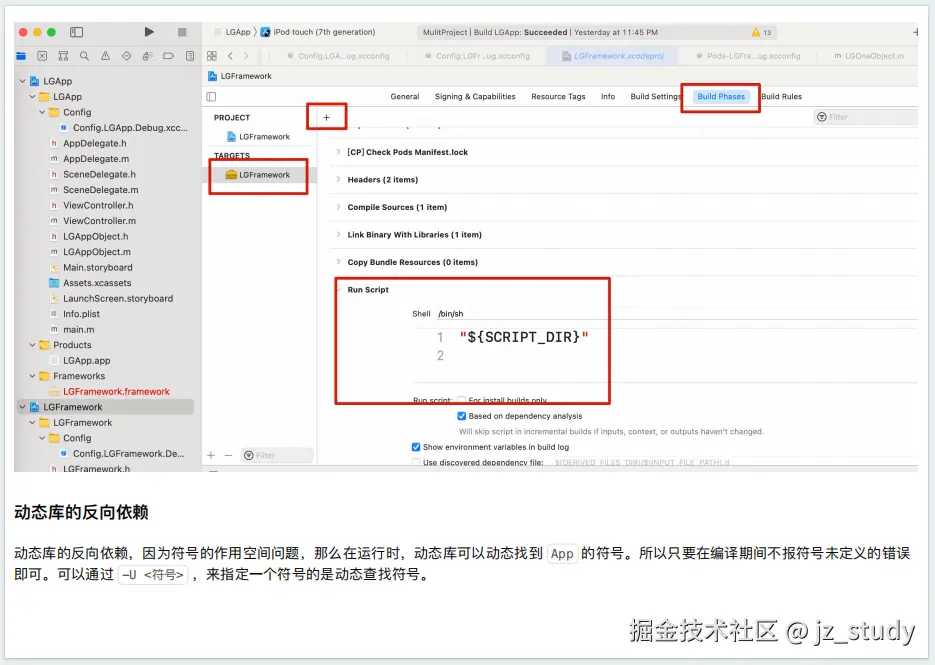Click the Stop button in toolbar
Screen dimensions: 935x665
pos(182,32)
